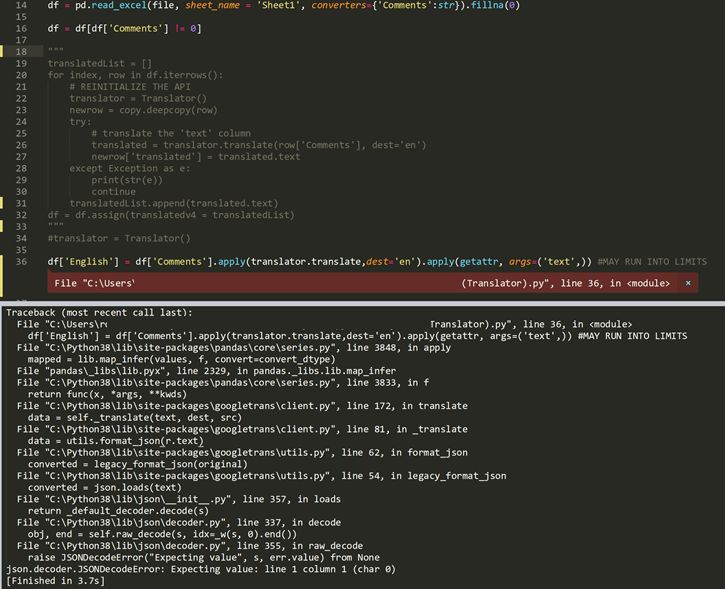Click getattr in editor line 36
This screenshot has width=725, height=589.
(x=479, y=262)
